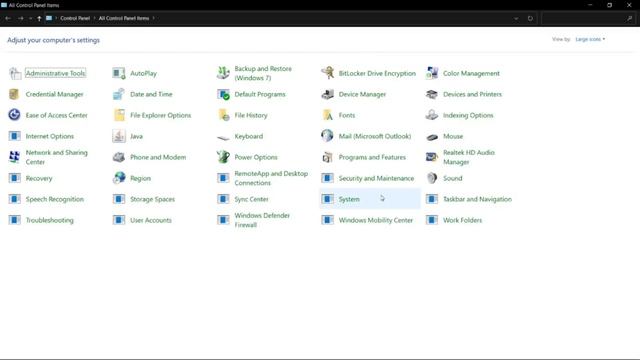
Task: Open AutoPlay settings icon
Action: [x=119, y=73]
